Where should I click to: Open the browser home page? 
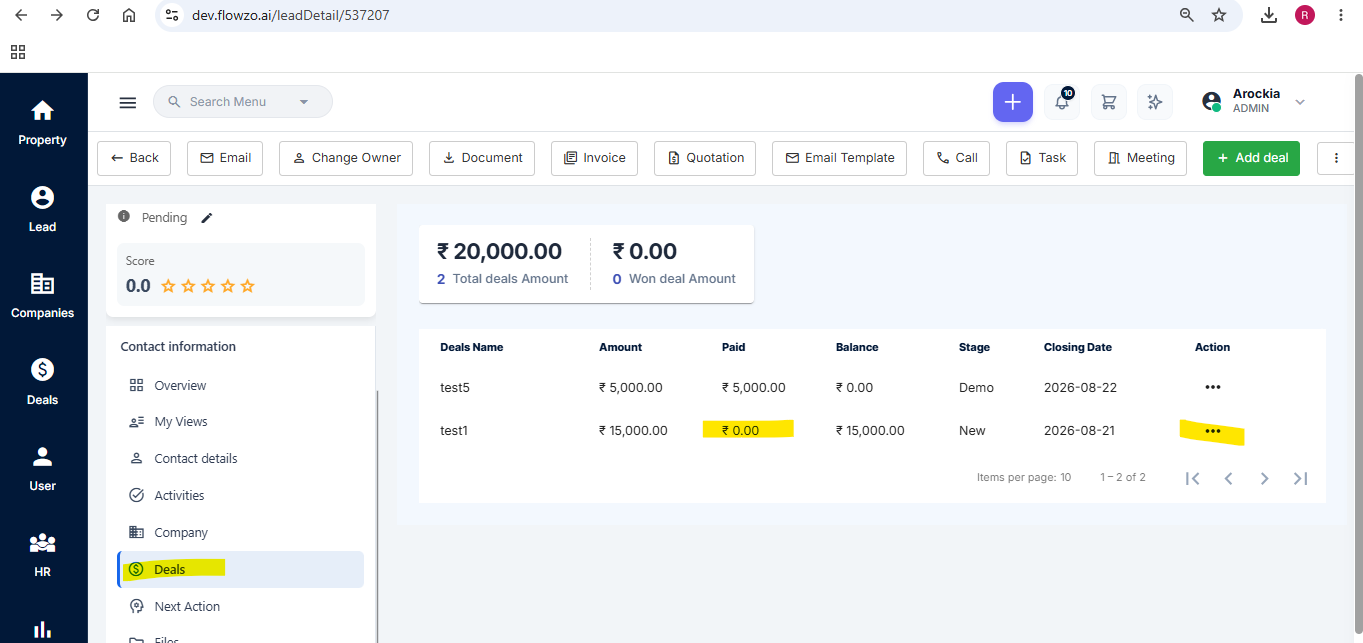pos(128,15)
